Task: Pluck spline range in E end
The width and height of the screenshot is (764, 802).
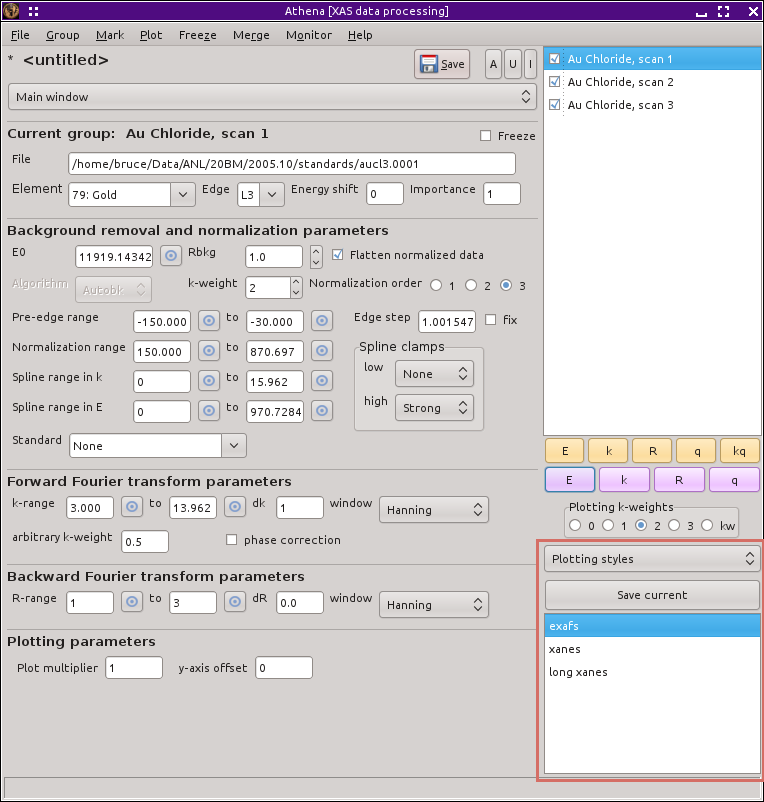Action: 322,411
